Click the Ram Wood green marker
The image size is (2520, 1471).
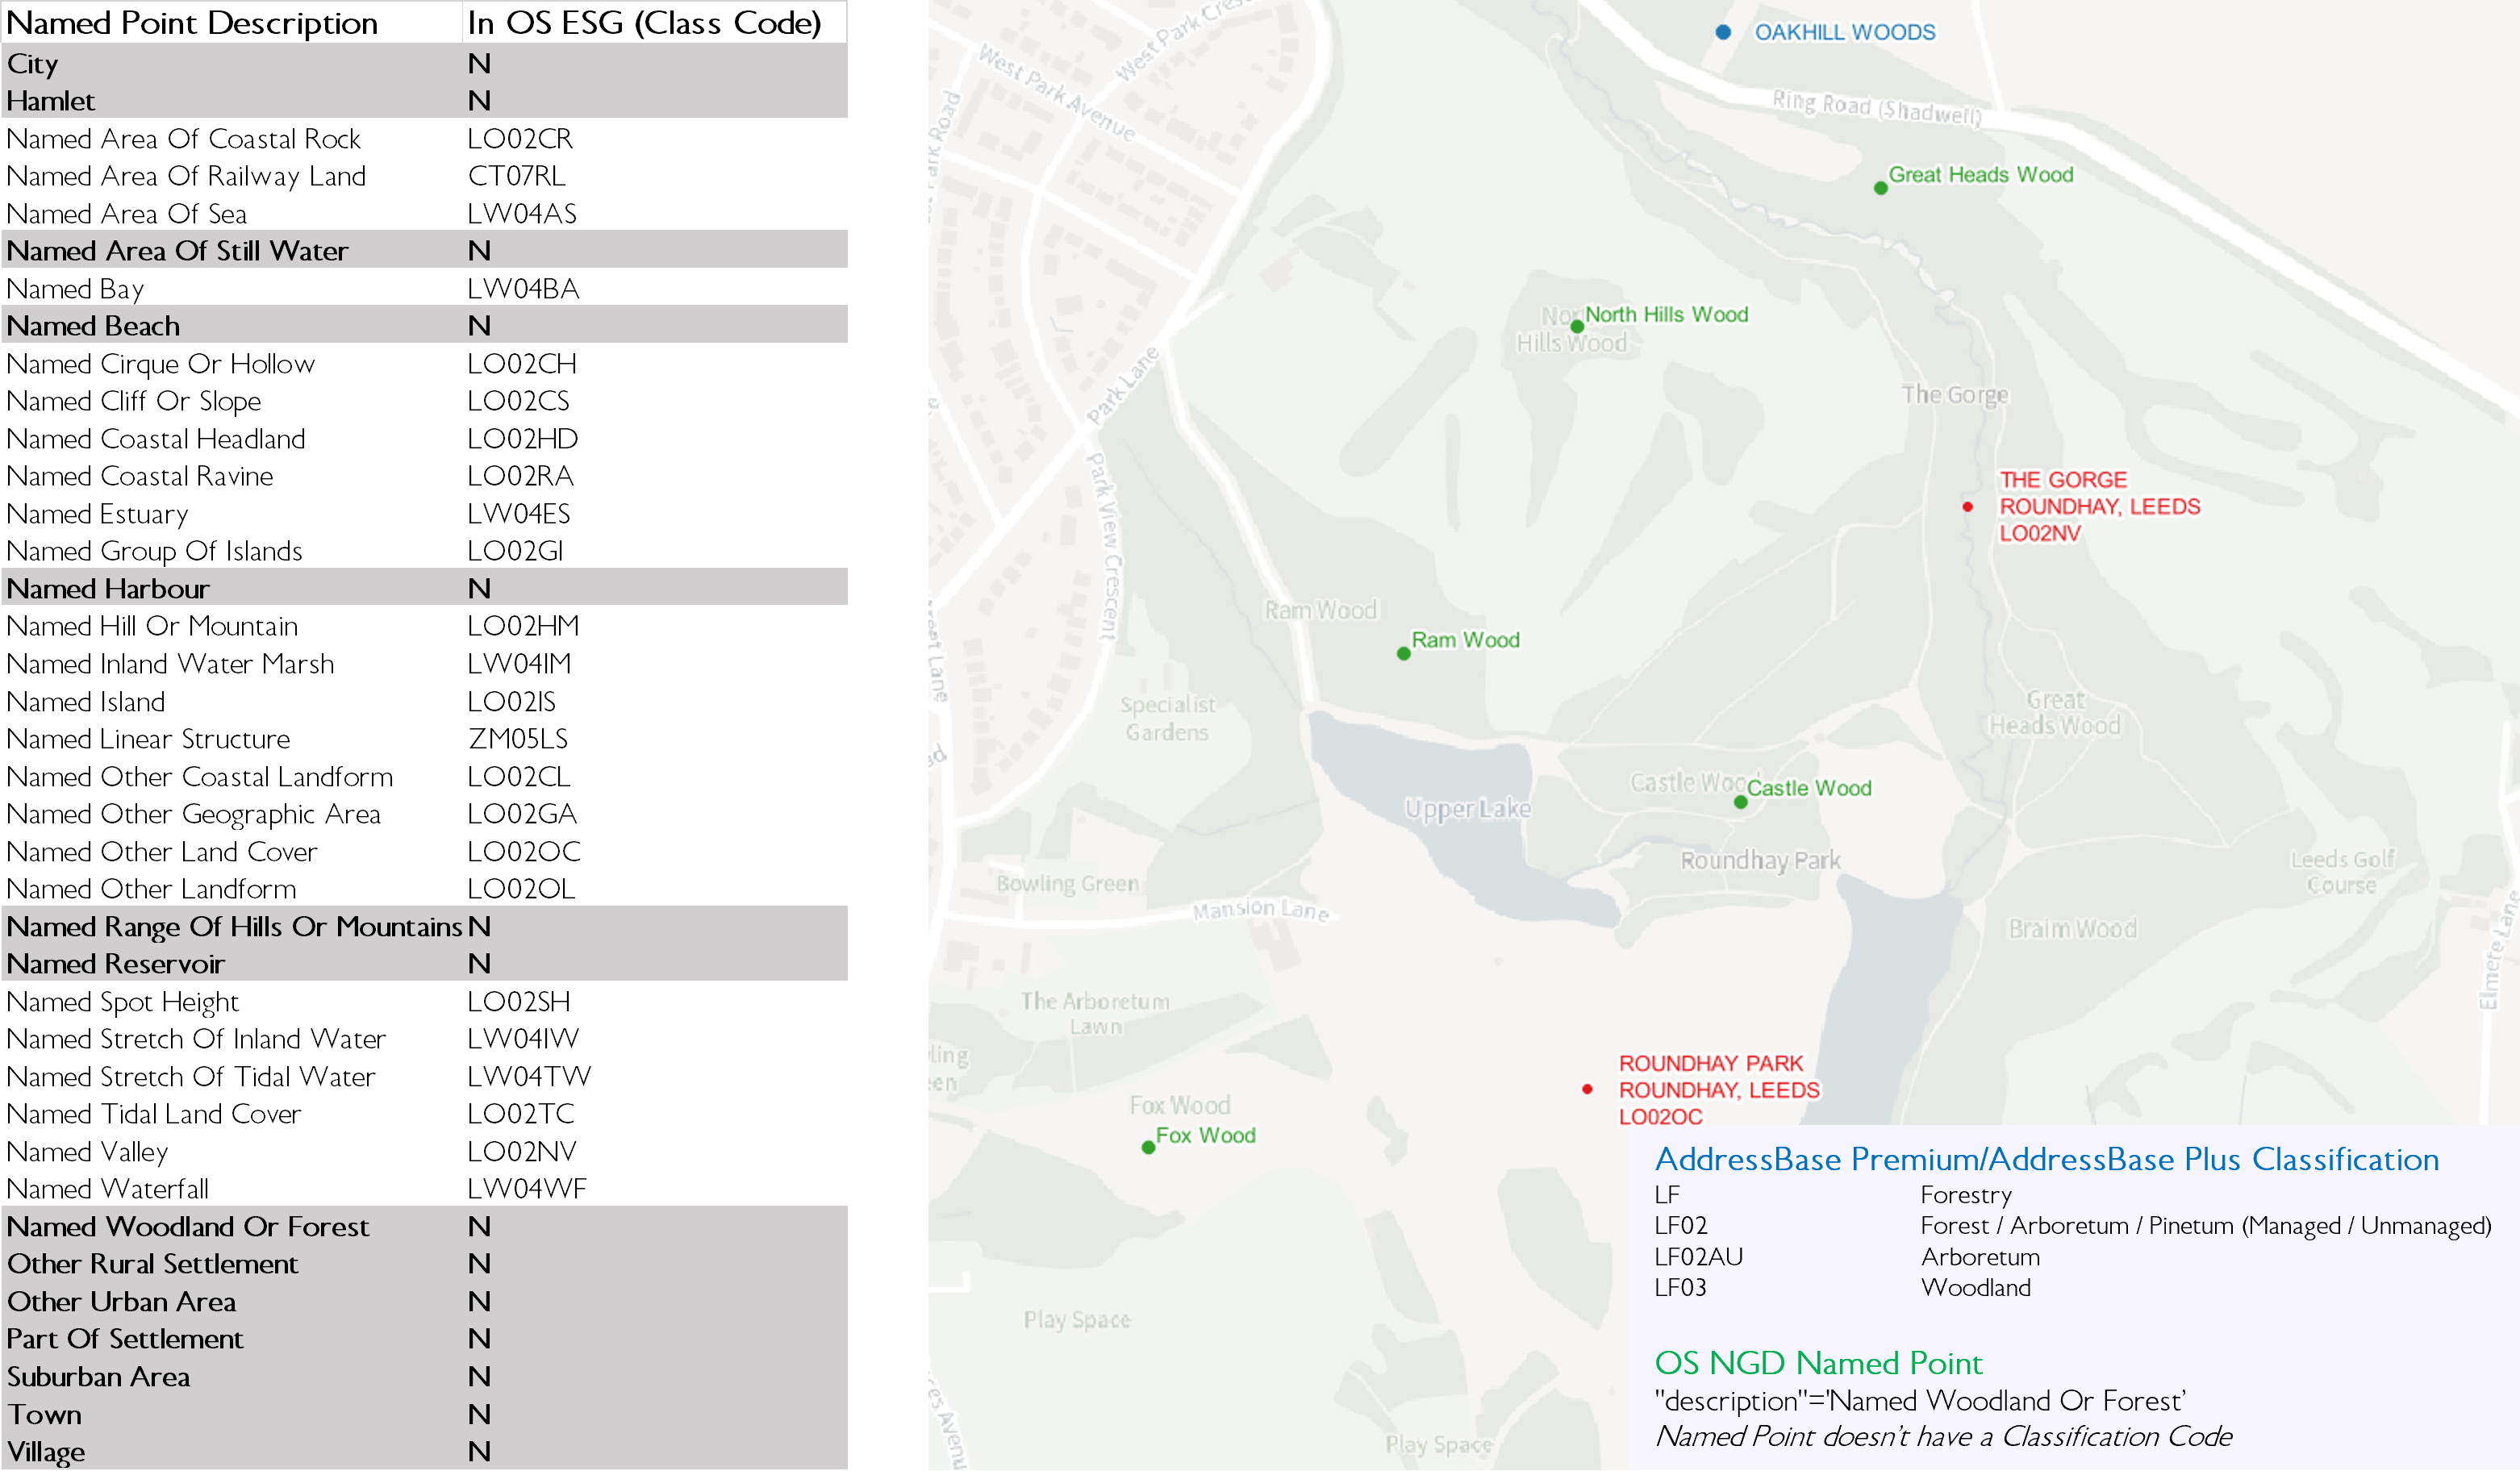click(x=1404, y=653)
